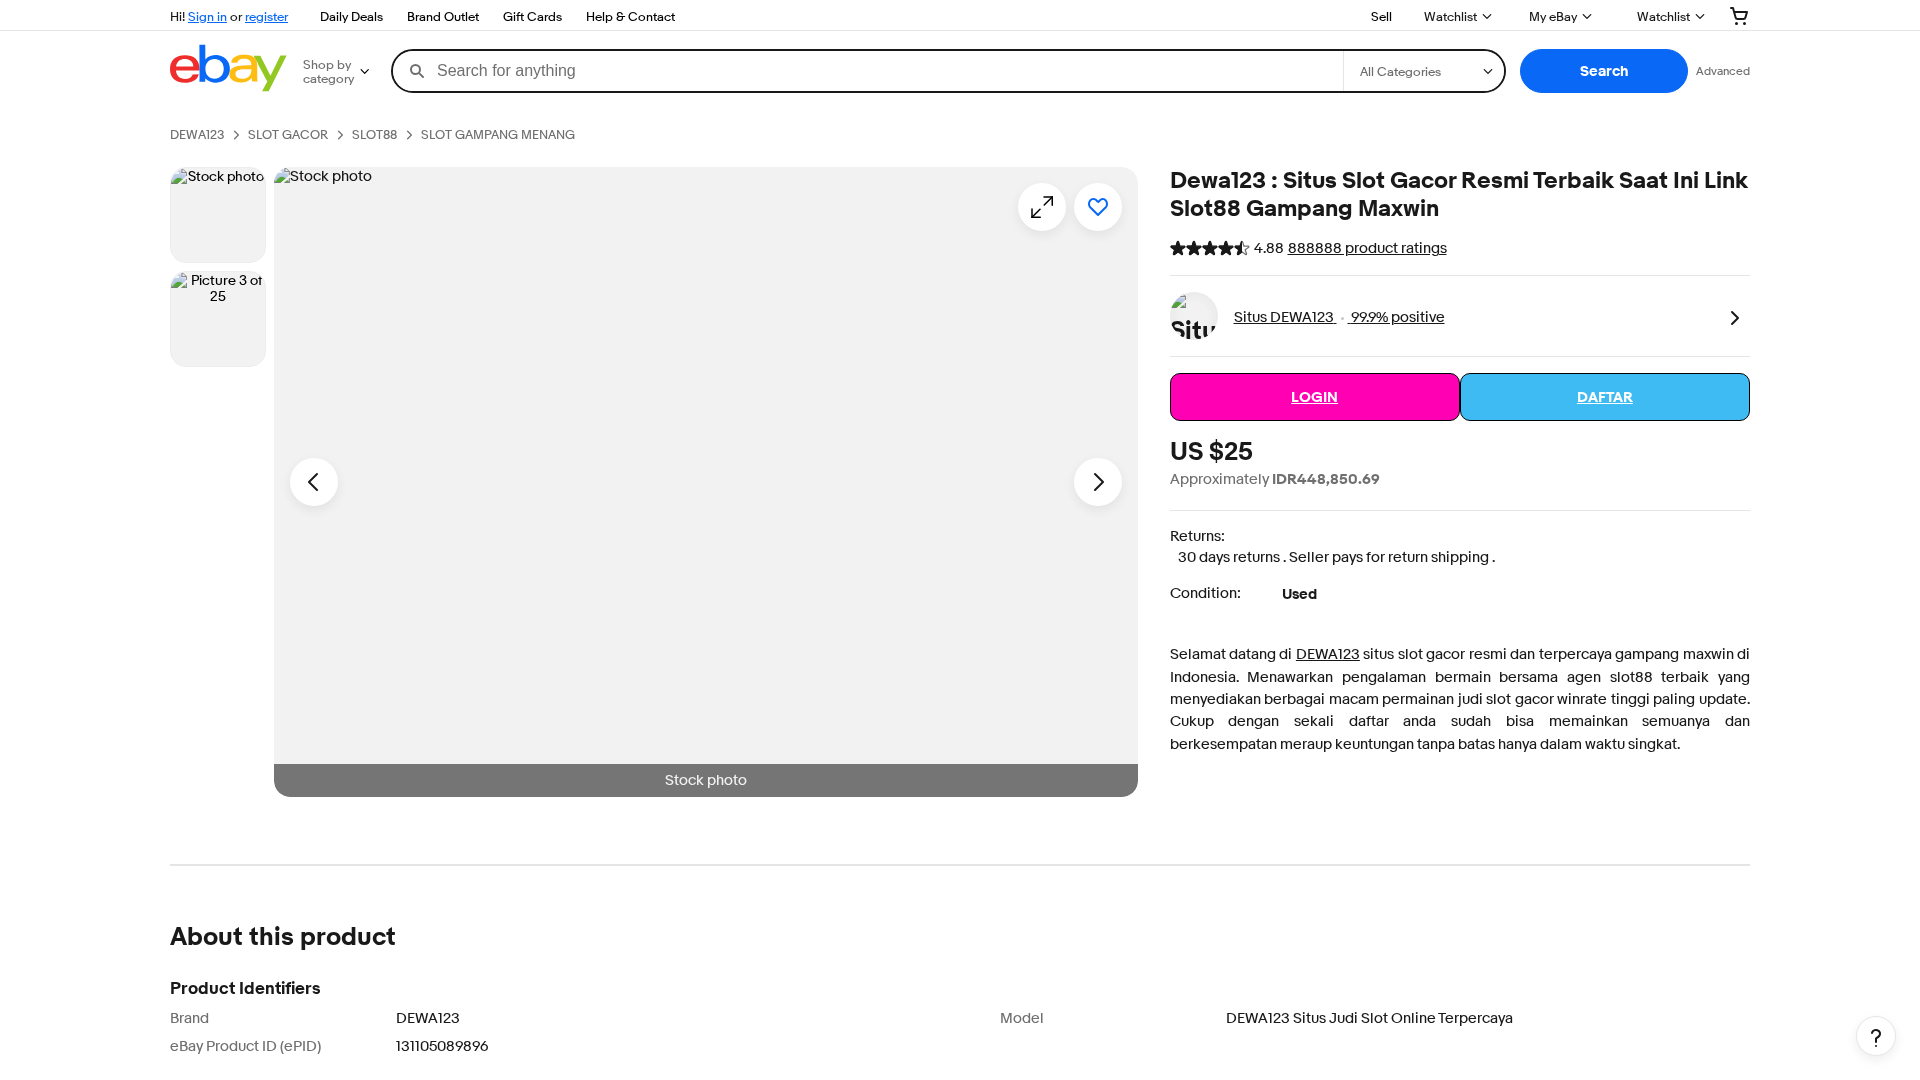Focus the Search for anything field

click(x=885, y=71)
